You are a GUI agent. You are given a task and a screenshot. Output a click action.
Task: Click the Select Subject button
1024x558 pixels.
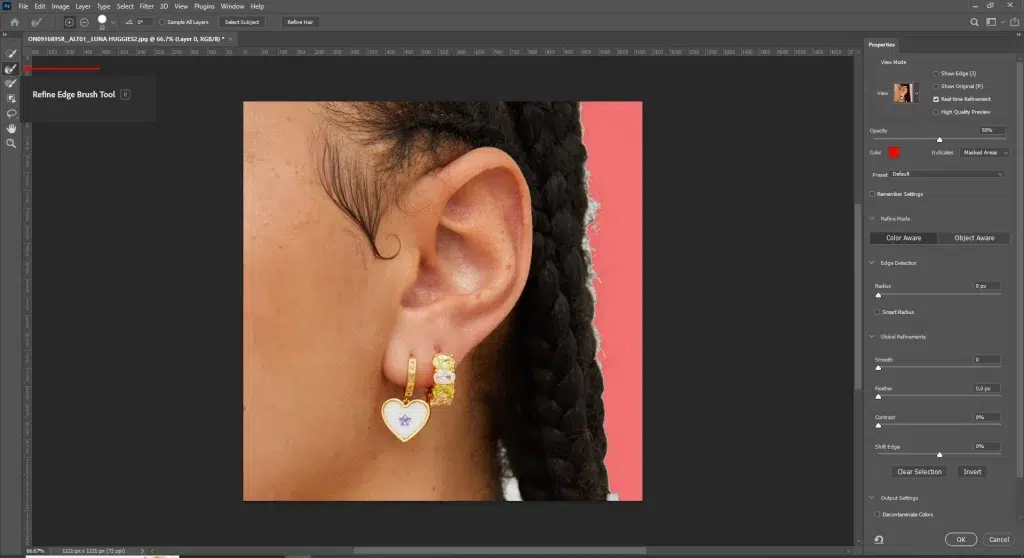(242, 22)
